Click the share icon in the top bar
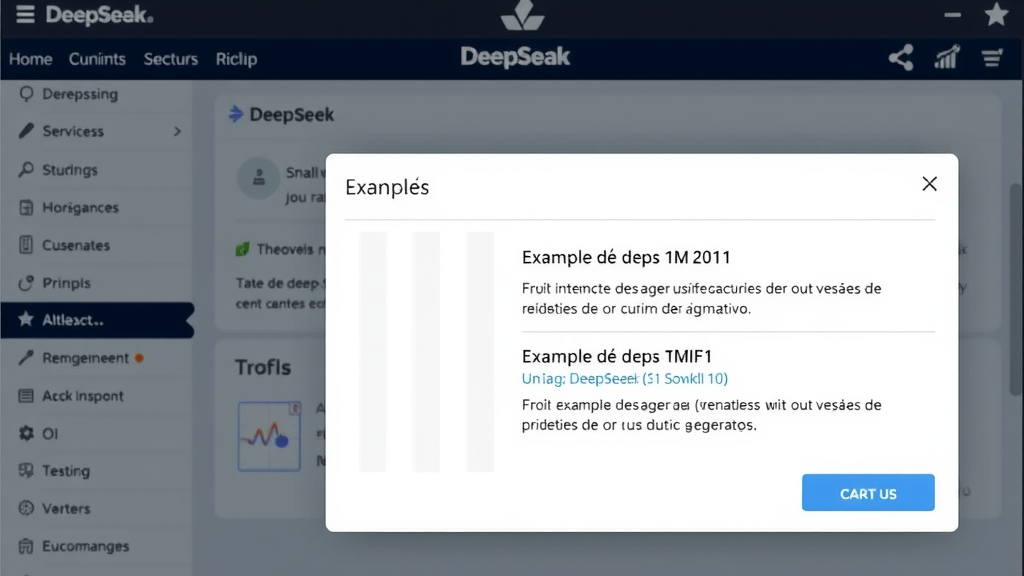Screen dimensions: 1024x576 900,58
